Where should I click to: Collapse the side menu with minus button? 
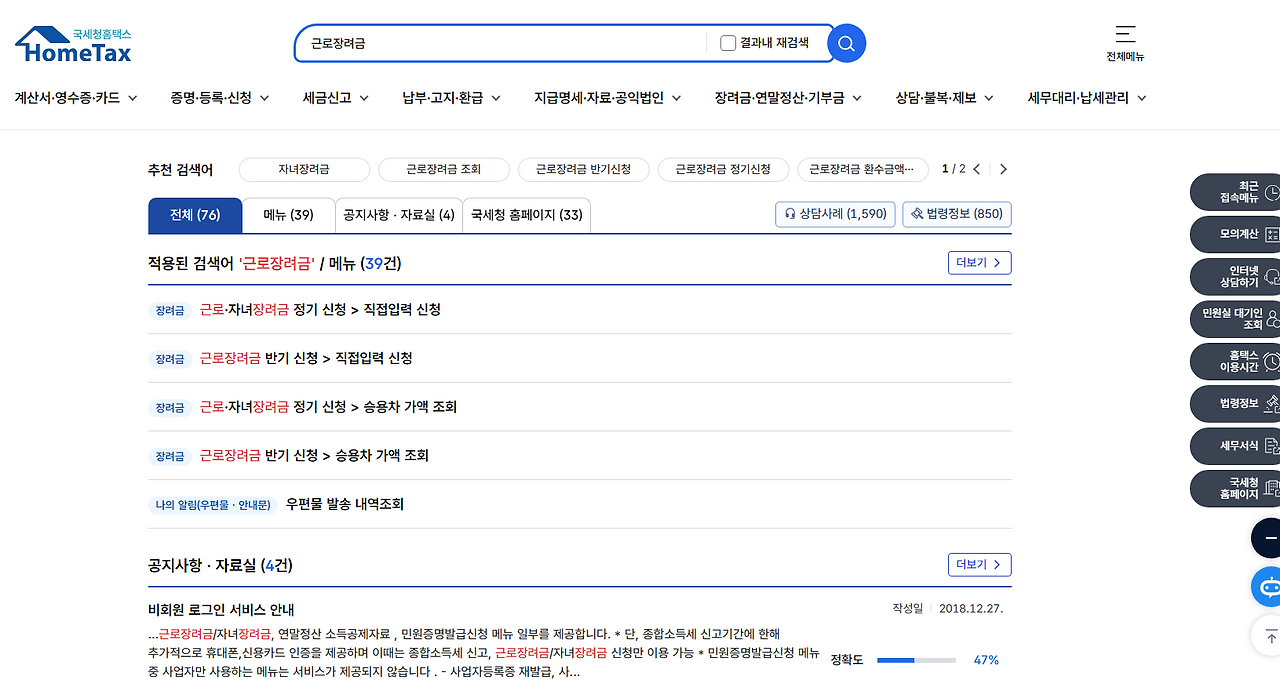(1267, 538)
